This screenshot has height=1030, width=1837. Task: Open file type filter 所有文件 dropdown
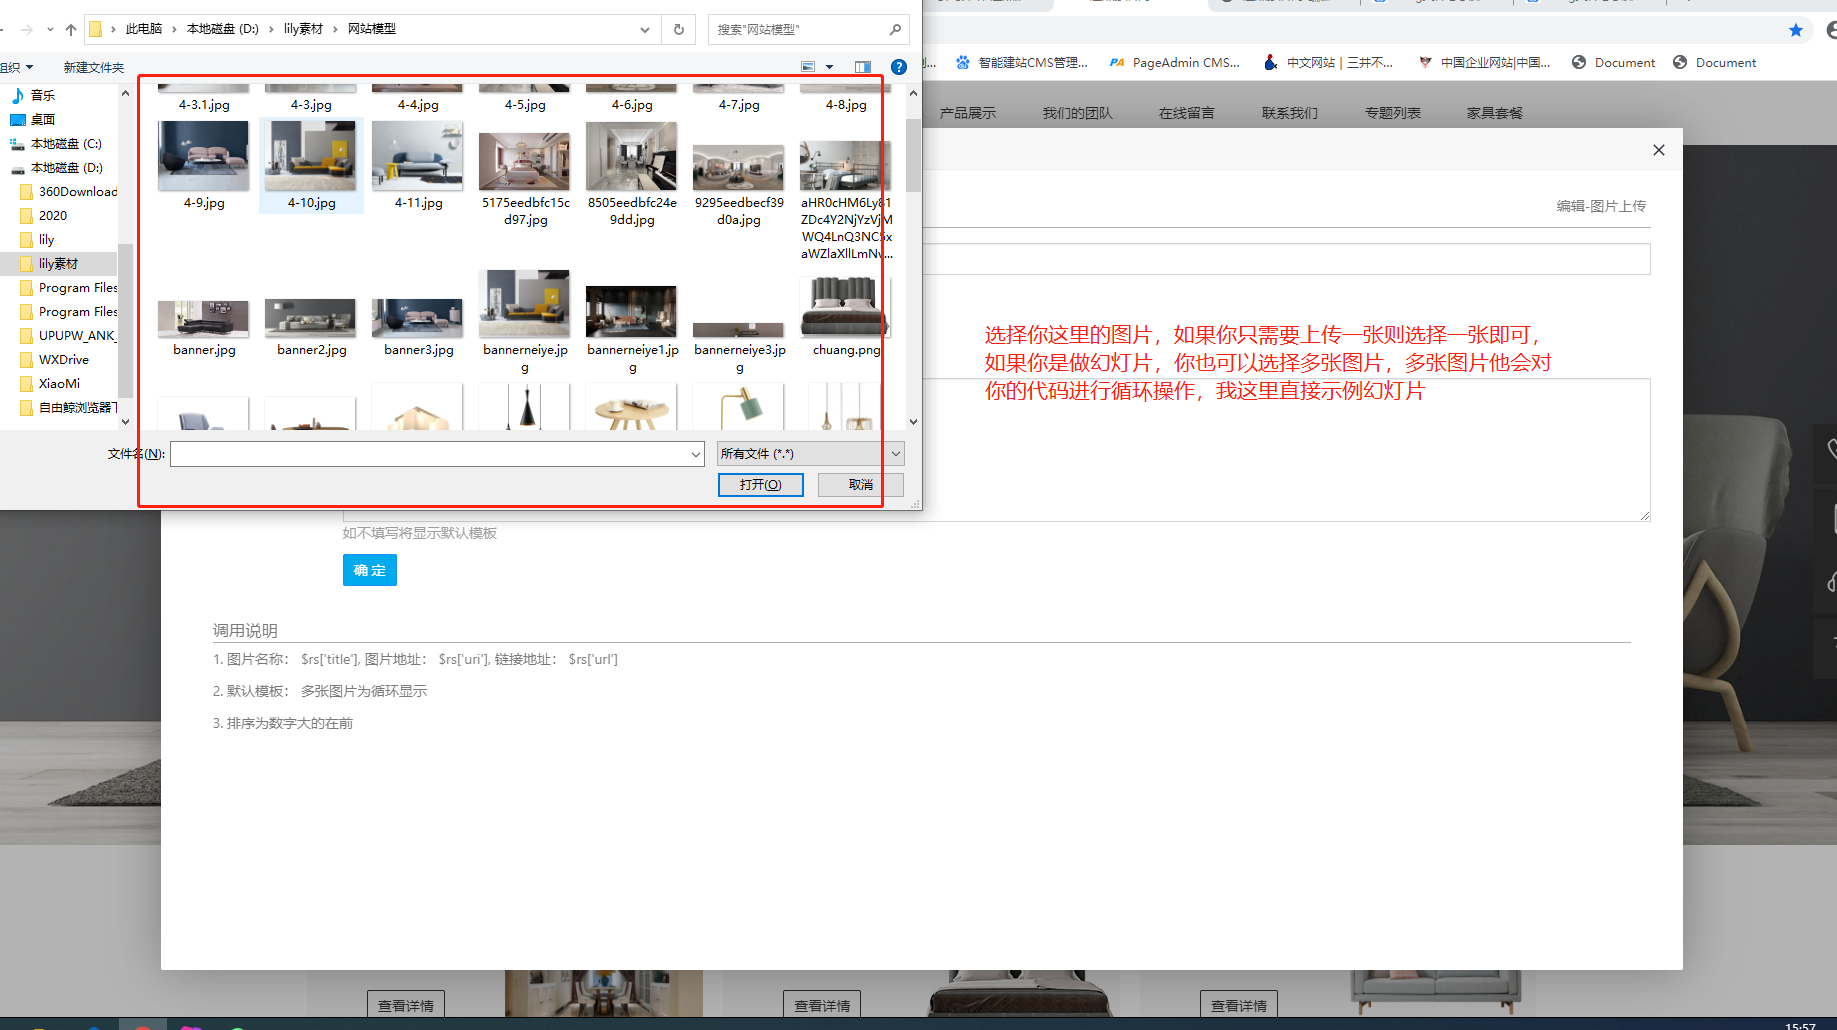coord(811,454)
